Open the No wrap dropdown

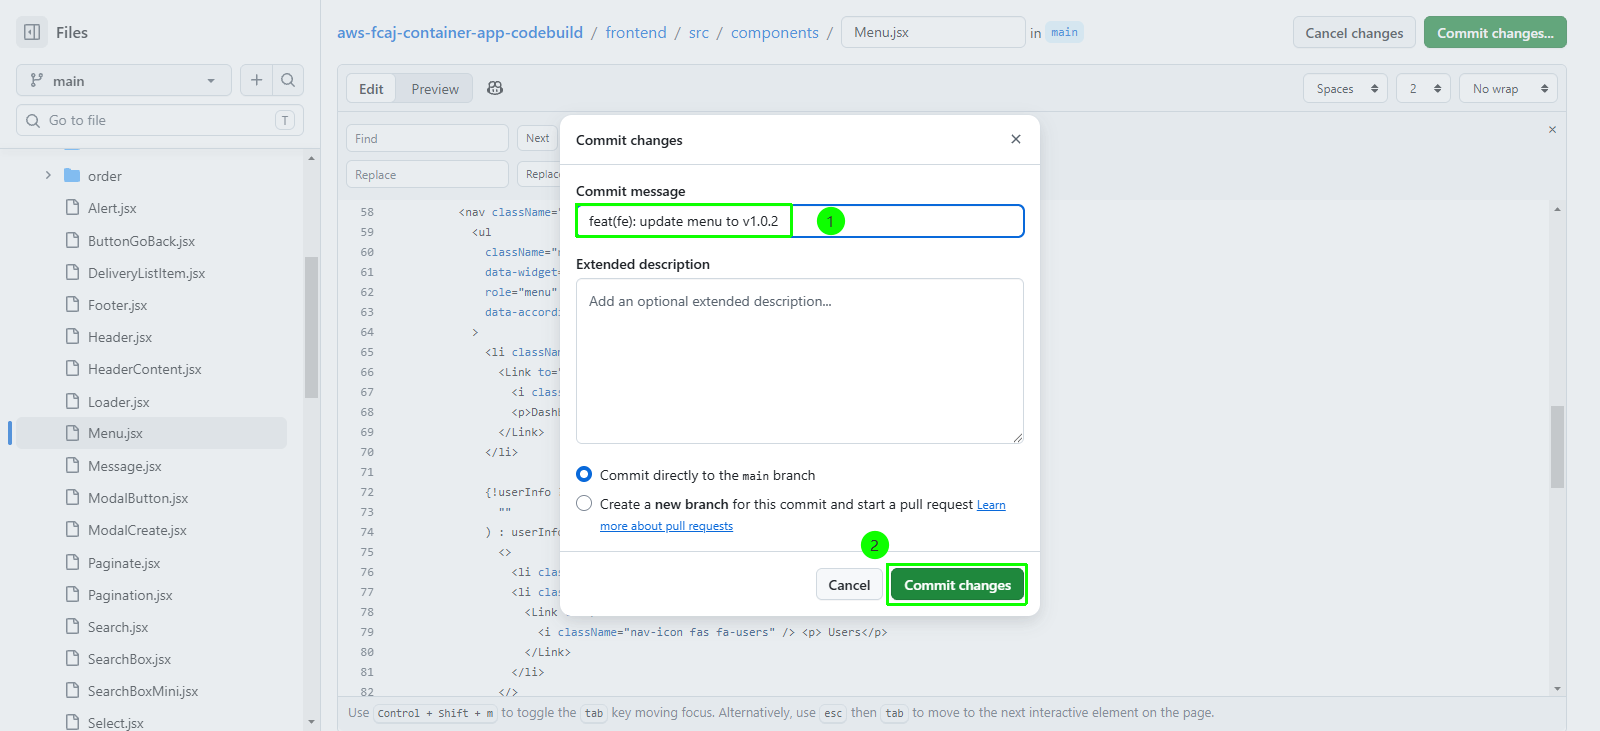point(1508,88)
